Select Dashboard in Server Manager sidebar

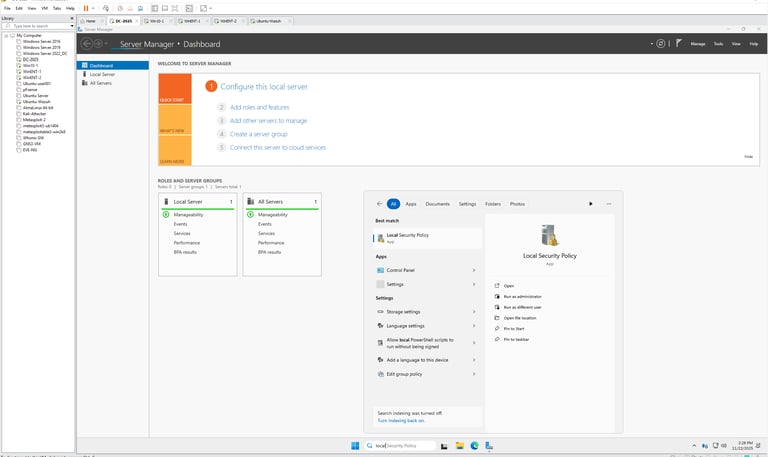113,65
